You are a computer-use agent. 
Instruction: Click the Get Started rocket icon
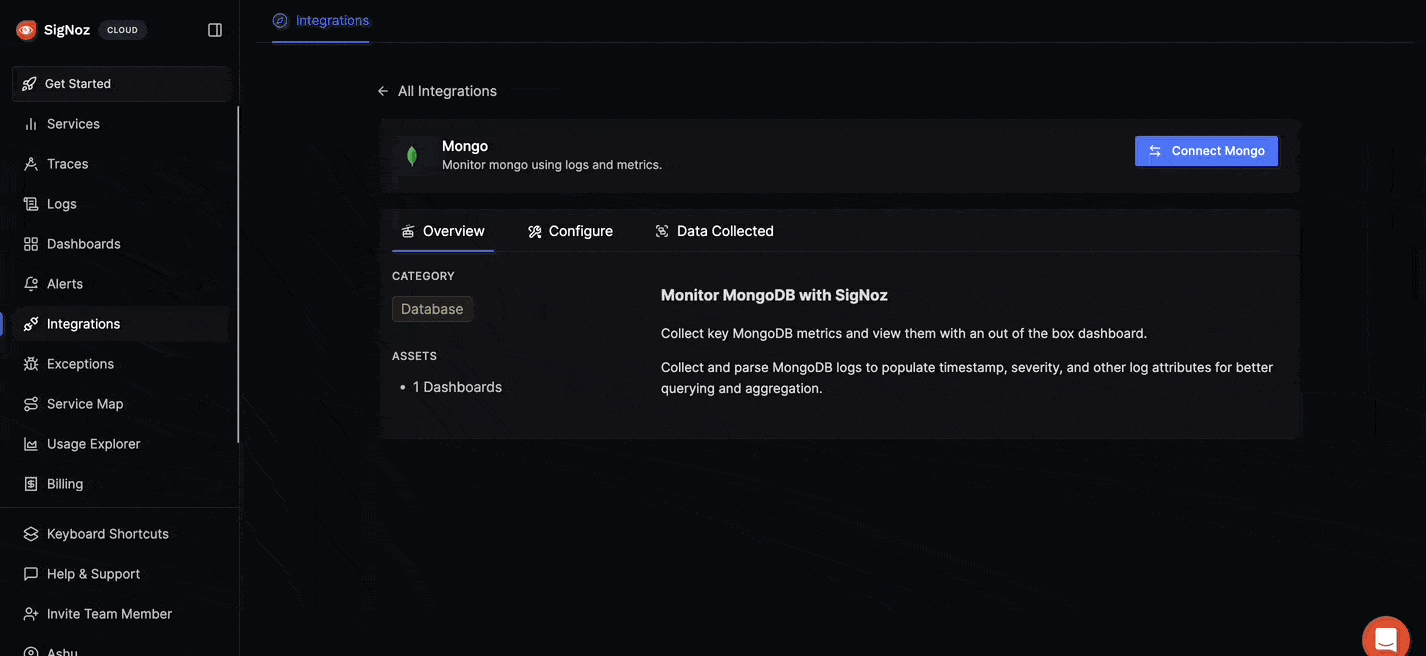[x=30, y=84]
